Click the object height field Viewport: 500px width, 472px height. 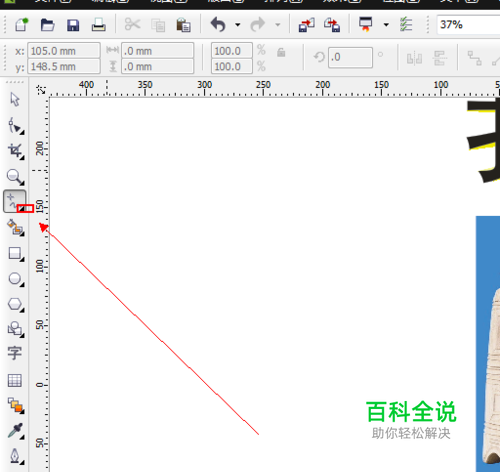click(x=157, y=66)
